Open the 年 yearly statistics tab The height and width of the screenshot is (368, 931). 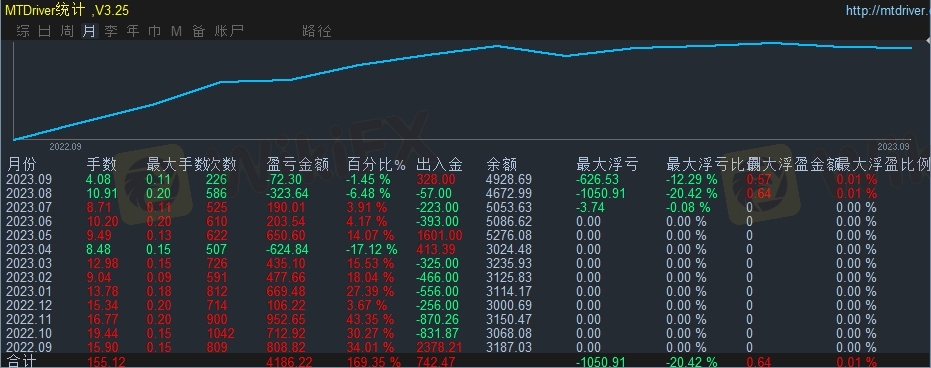point(133,31)
